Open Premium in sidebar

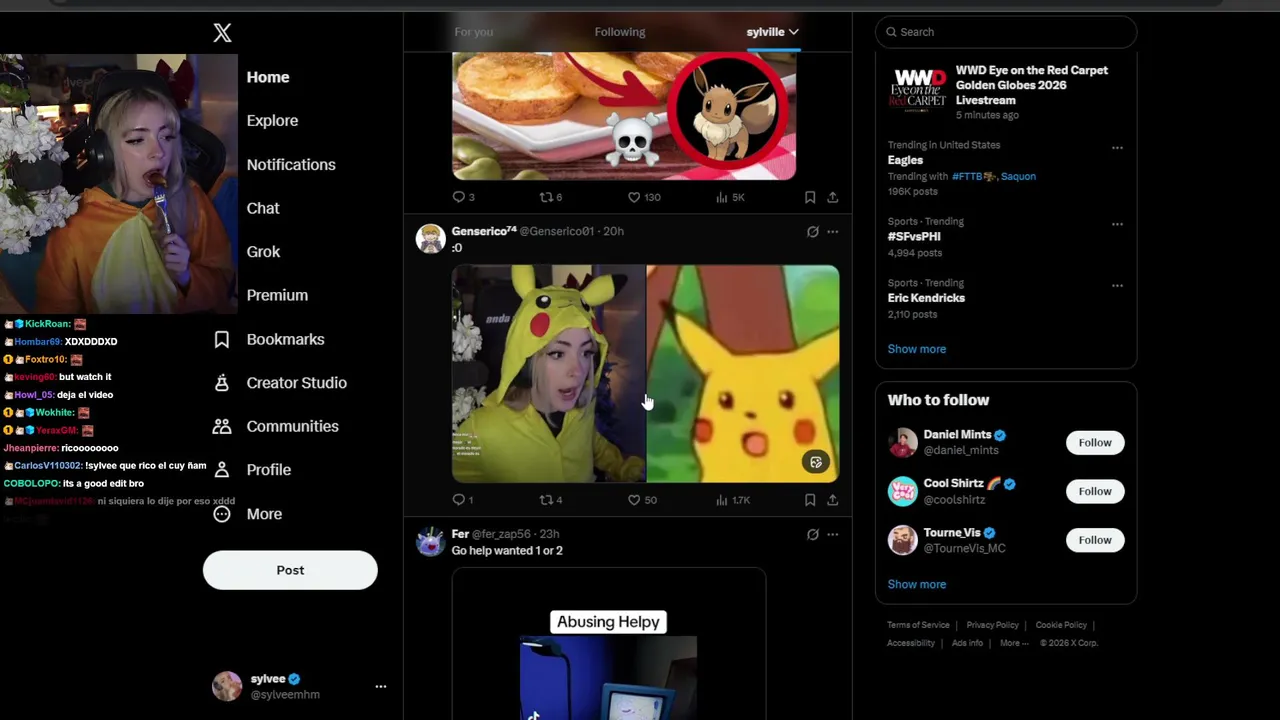pyautogui.click(x=277, y=296)
